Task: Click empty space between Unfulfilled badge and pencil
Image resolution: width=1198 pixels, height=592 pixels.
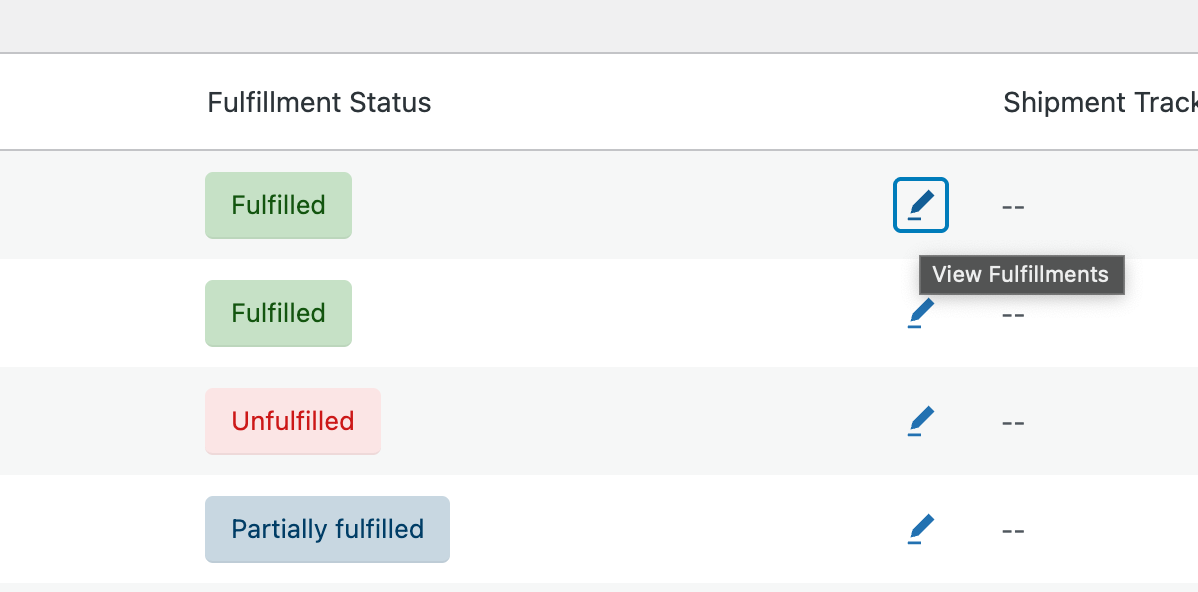Action: 640,421
